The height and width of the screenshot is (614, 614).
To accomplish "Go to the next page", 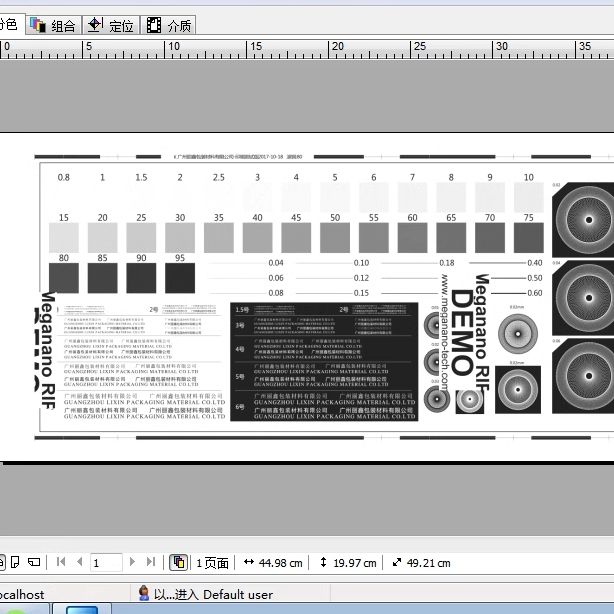I will (x=132, y=562).
